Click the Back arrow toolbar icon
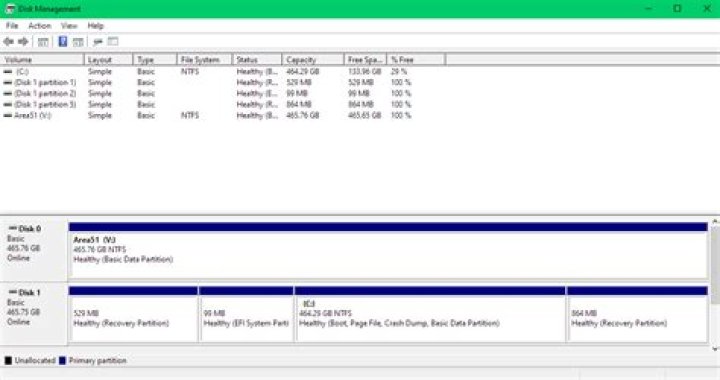Viewport: 720px width, 380px height. 8,42
